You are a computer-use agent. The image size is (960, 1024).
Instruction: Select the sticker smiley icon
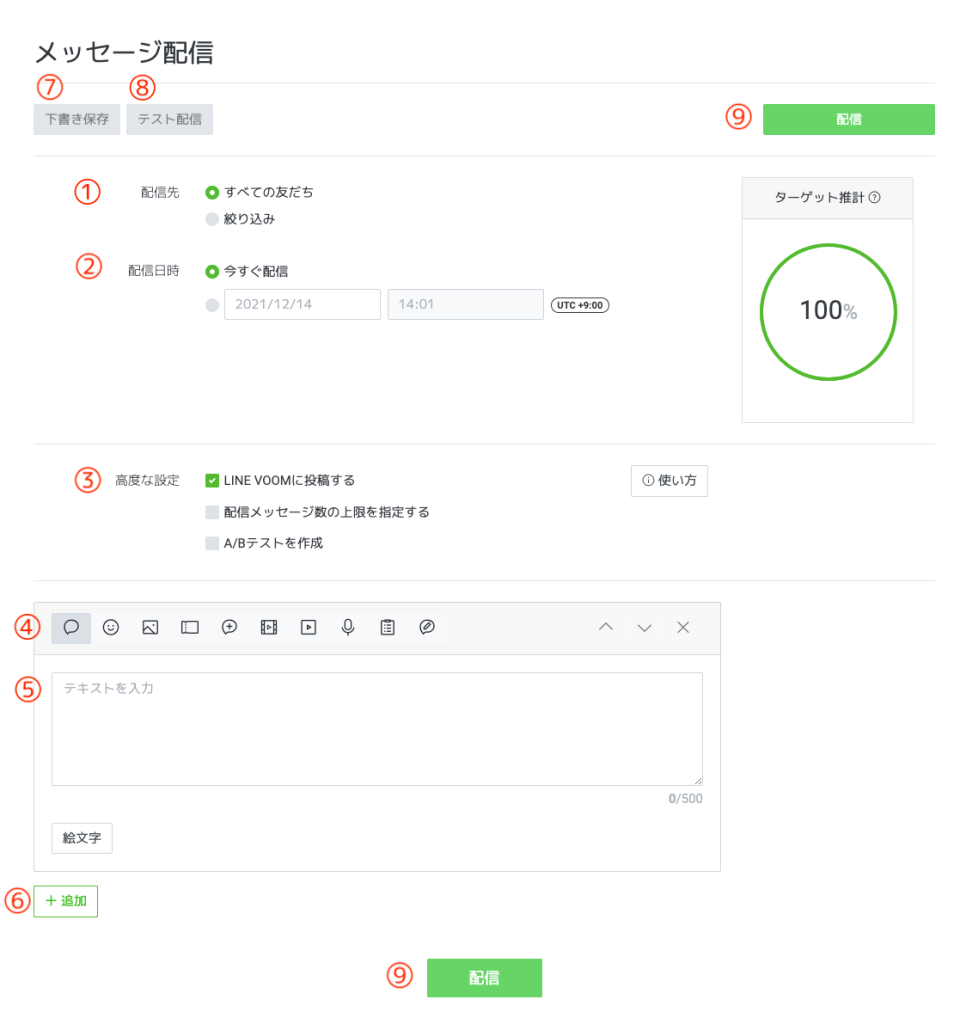tap(111, 628)
